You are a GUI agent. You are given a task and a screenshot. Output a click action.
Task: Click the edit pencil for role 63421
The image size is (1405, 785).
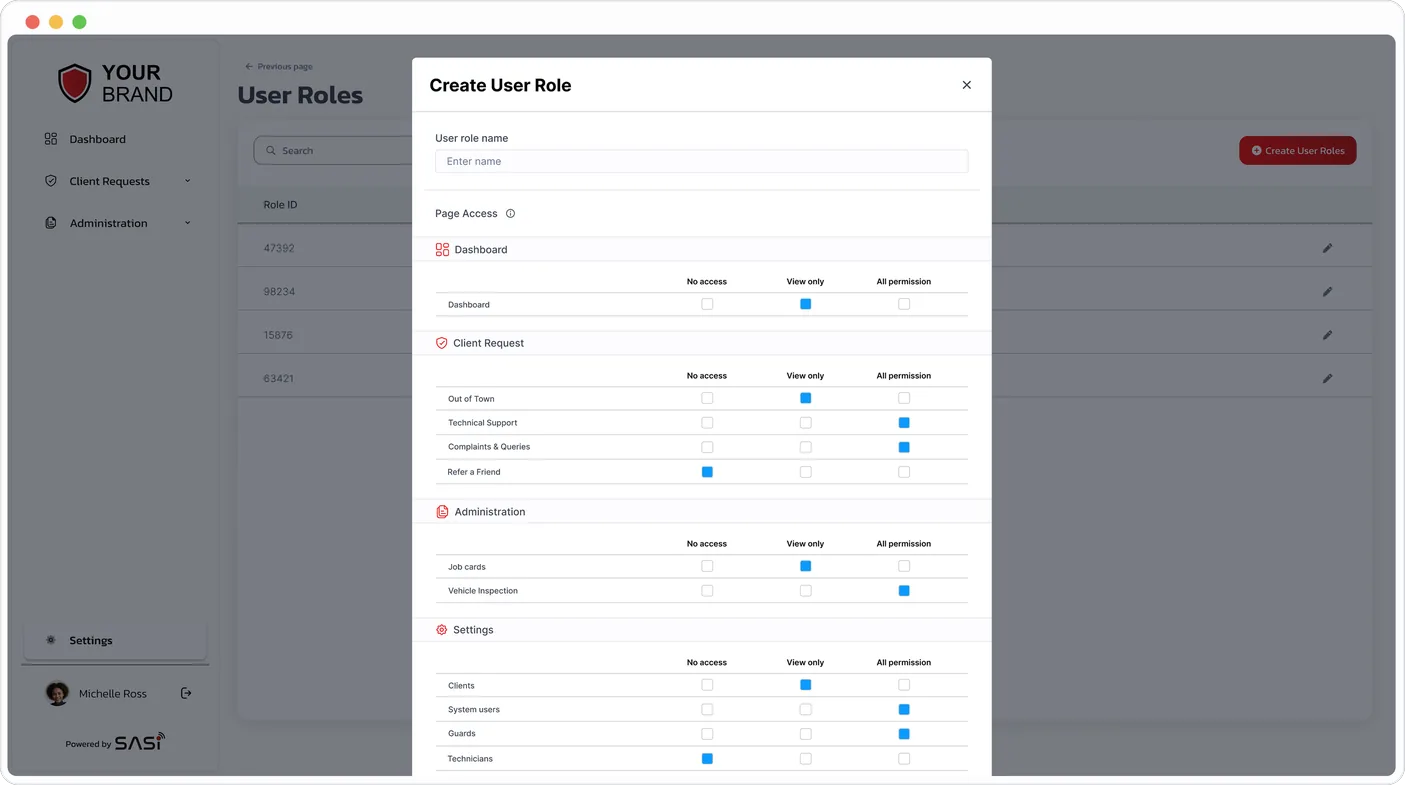pos(1327,379)
